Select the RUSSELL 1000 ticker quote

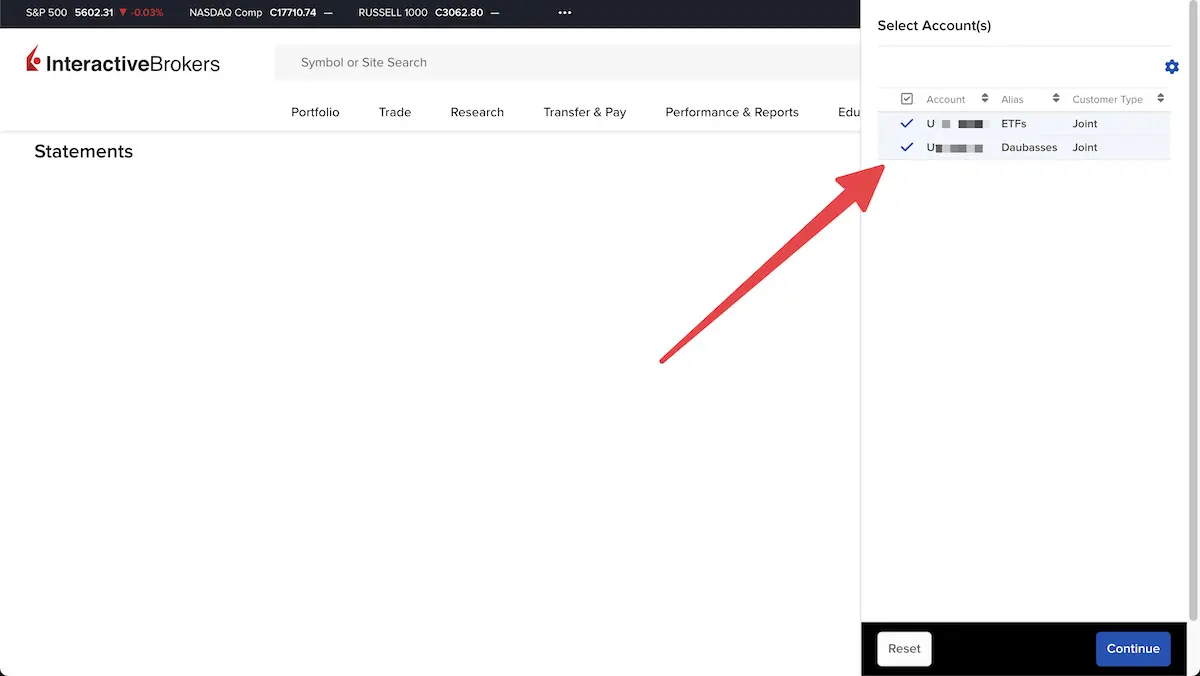tap(431, 13)
